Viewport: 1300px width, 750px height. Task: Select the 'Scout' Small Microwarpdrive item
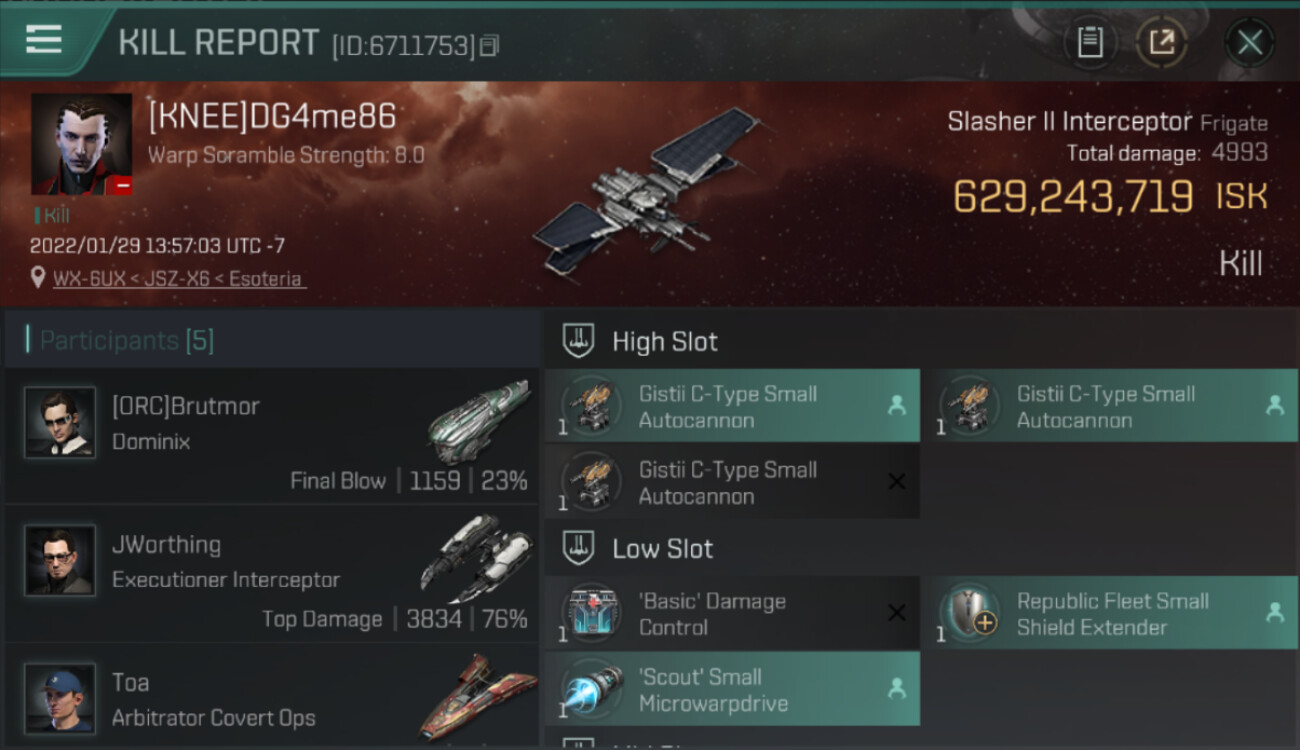tap(732, 689)
